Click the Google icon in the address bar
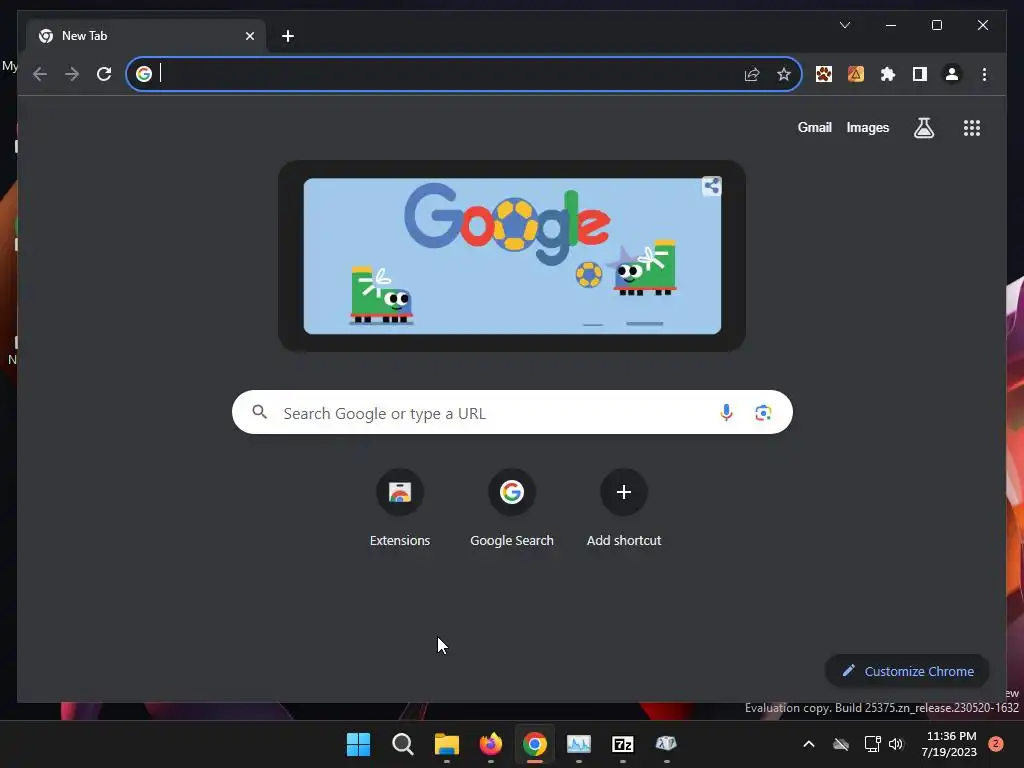The width and height of the screenshot is (1024, 768). [144, 74]
